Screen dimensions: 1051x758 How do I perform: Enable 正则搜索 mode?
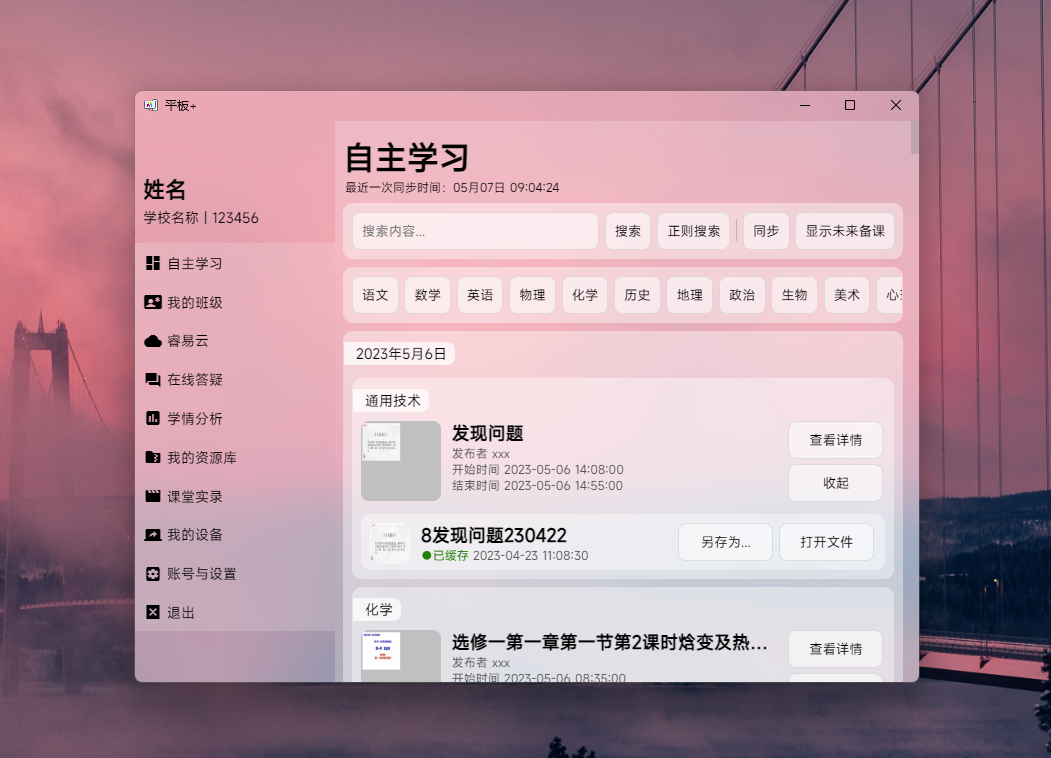(x=693, y=231)
